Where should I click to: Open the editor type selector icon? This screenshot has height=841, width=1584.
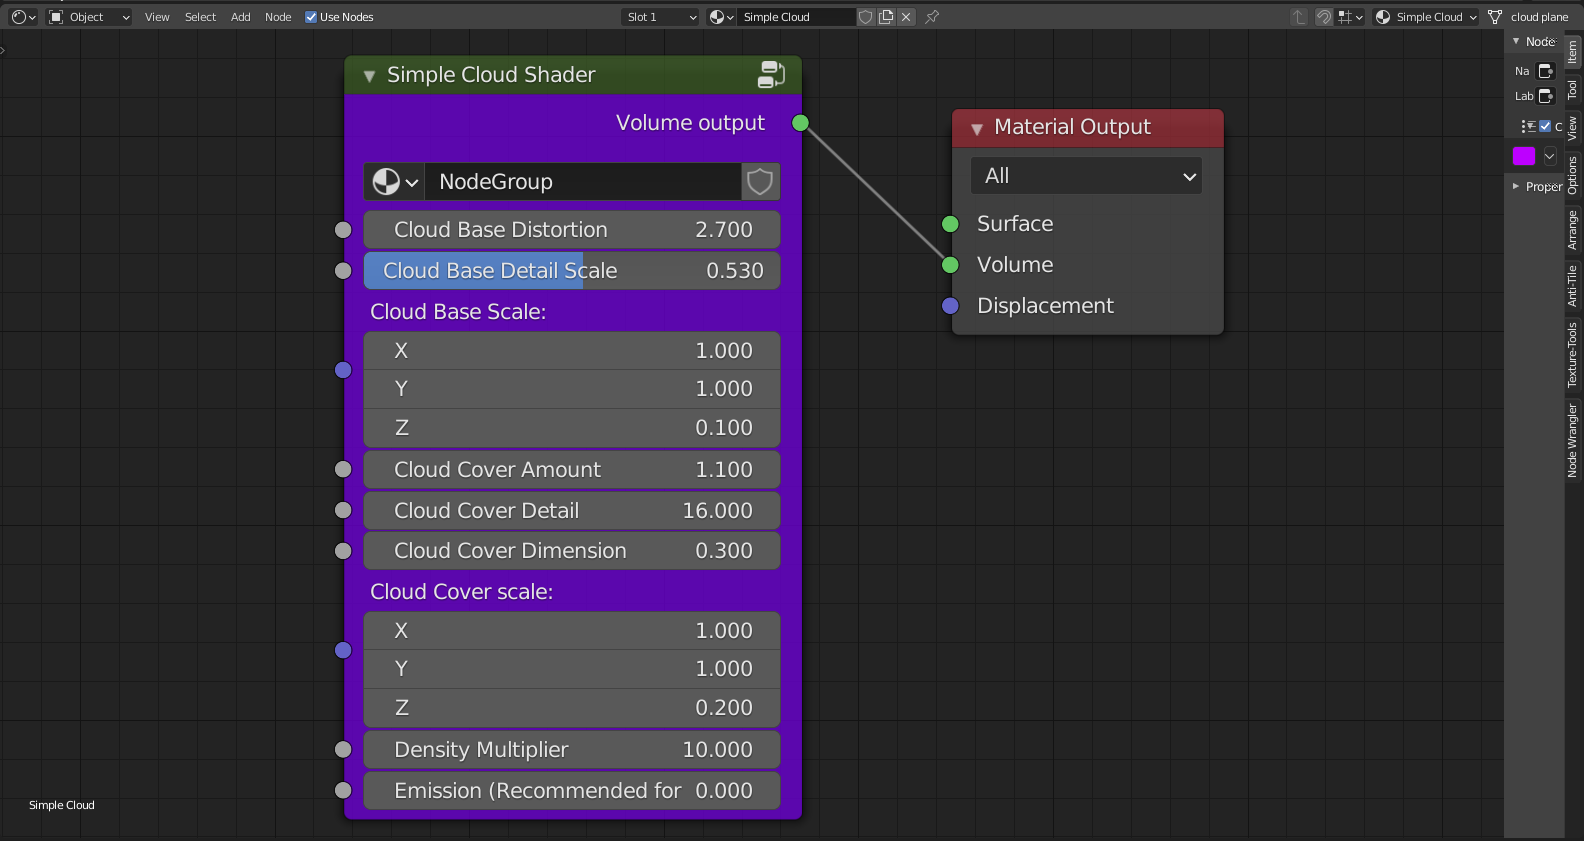point(23,17)
